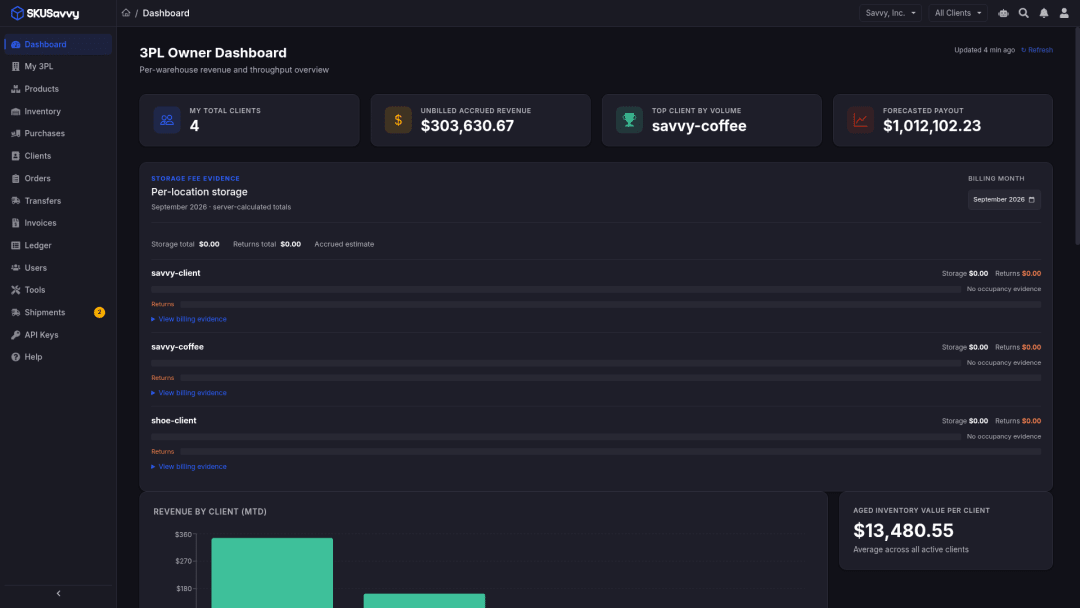Image resolution: width=1080 pixels, height=608 pixels.
Task: Click the Users sidebar icon
Action: (x=15, y=268)
